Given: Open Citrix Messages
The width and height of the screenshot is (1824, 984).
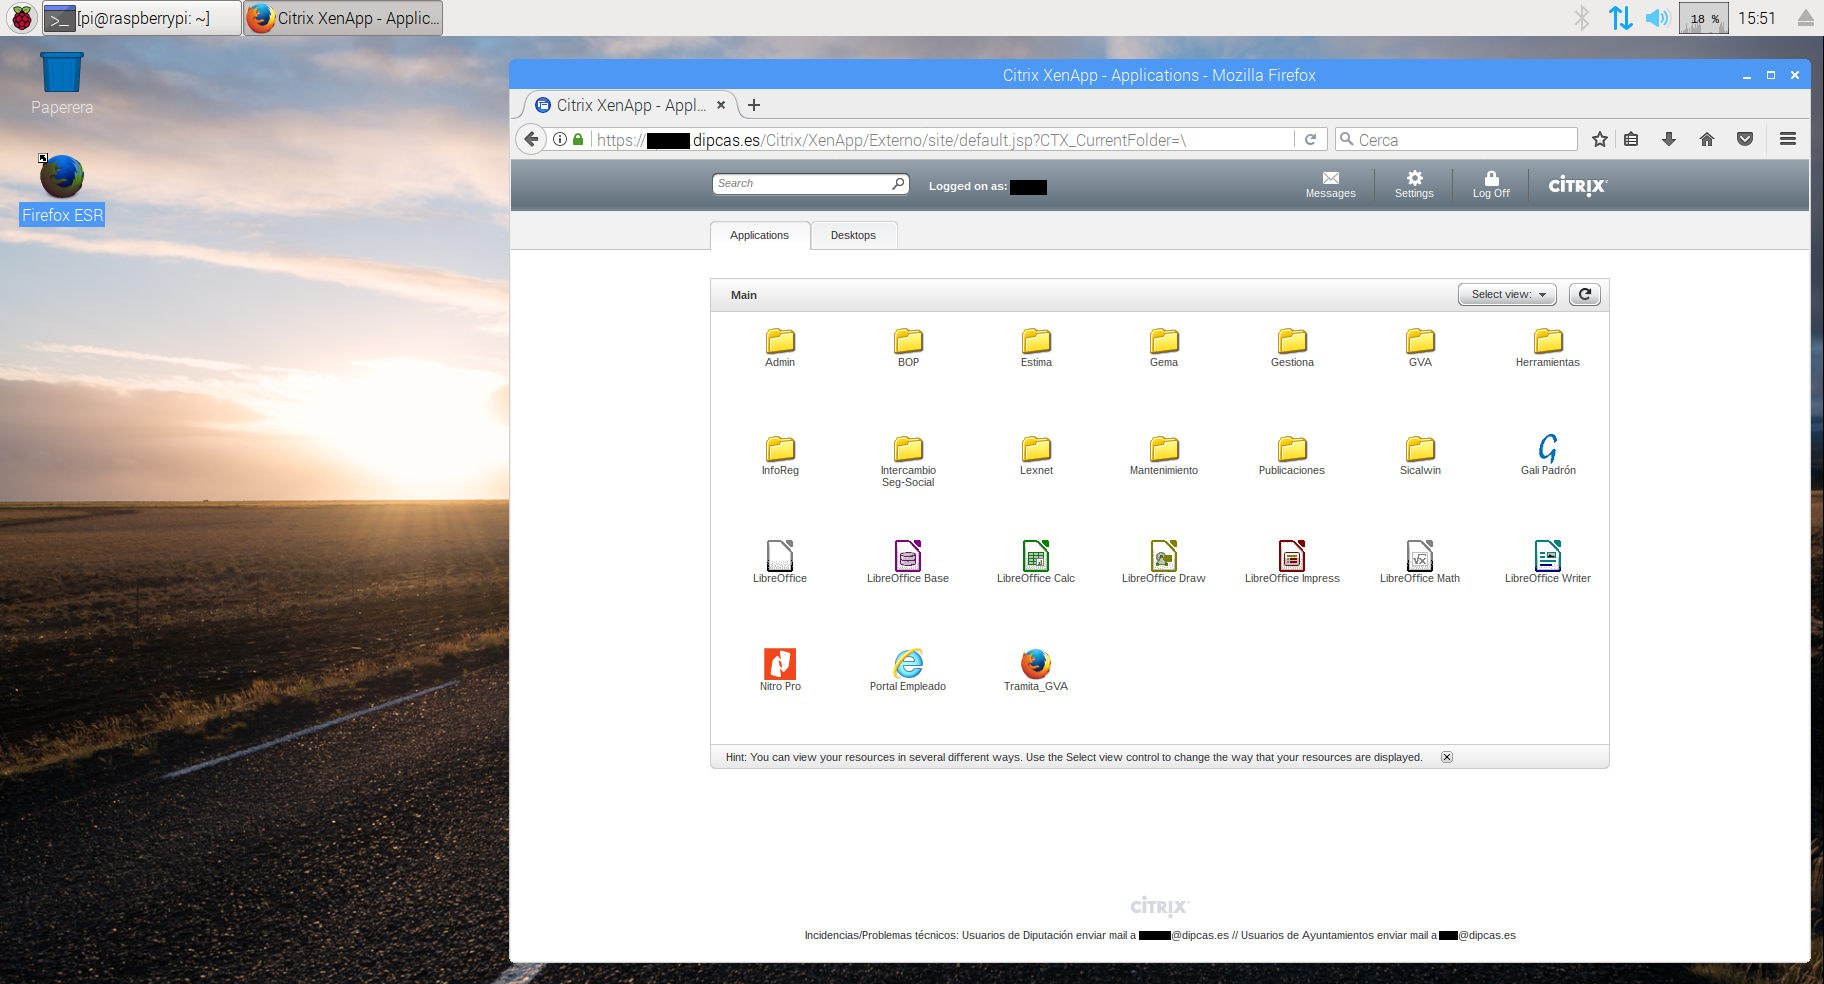Looking at the screenshot, I should (1330, 185).
